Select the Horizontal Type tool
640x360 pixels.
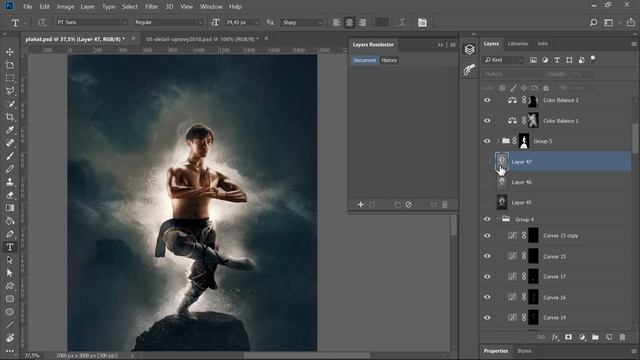10,247
